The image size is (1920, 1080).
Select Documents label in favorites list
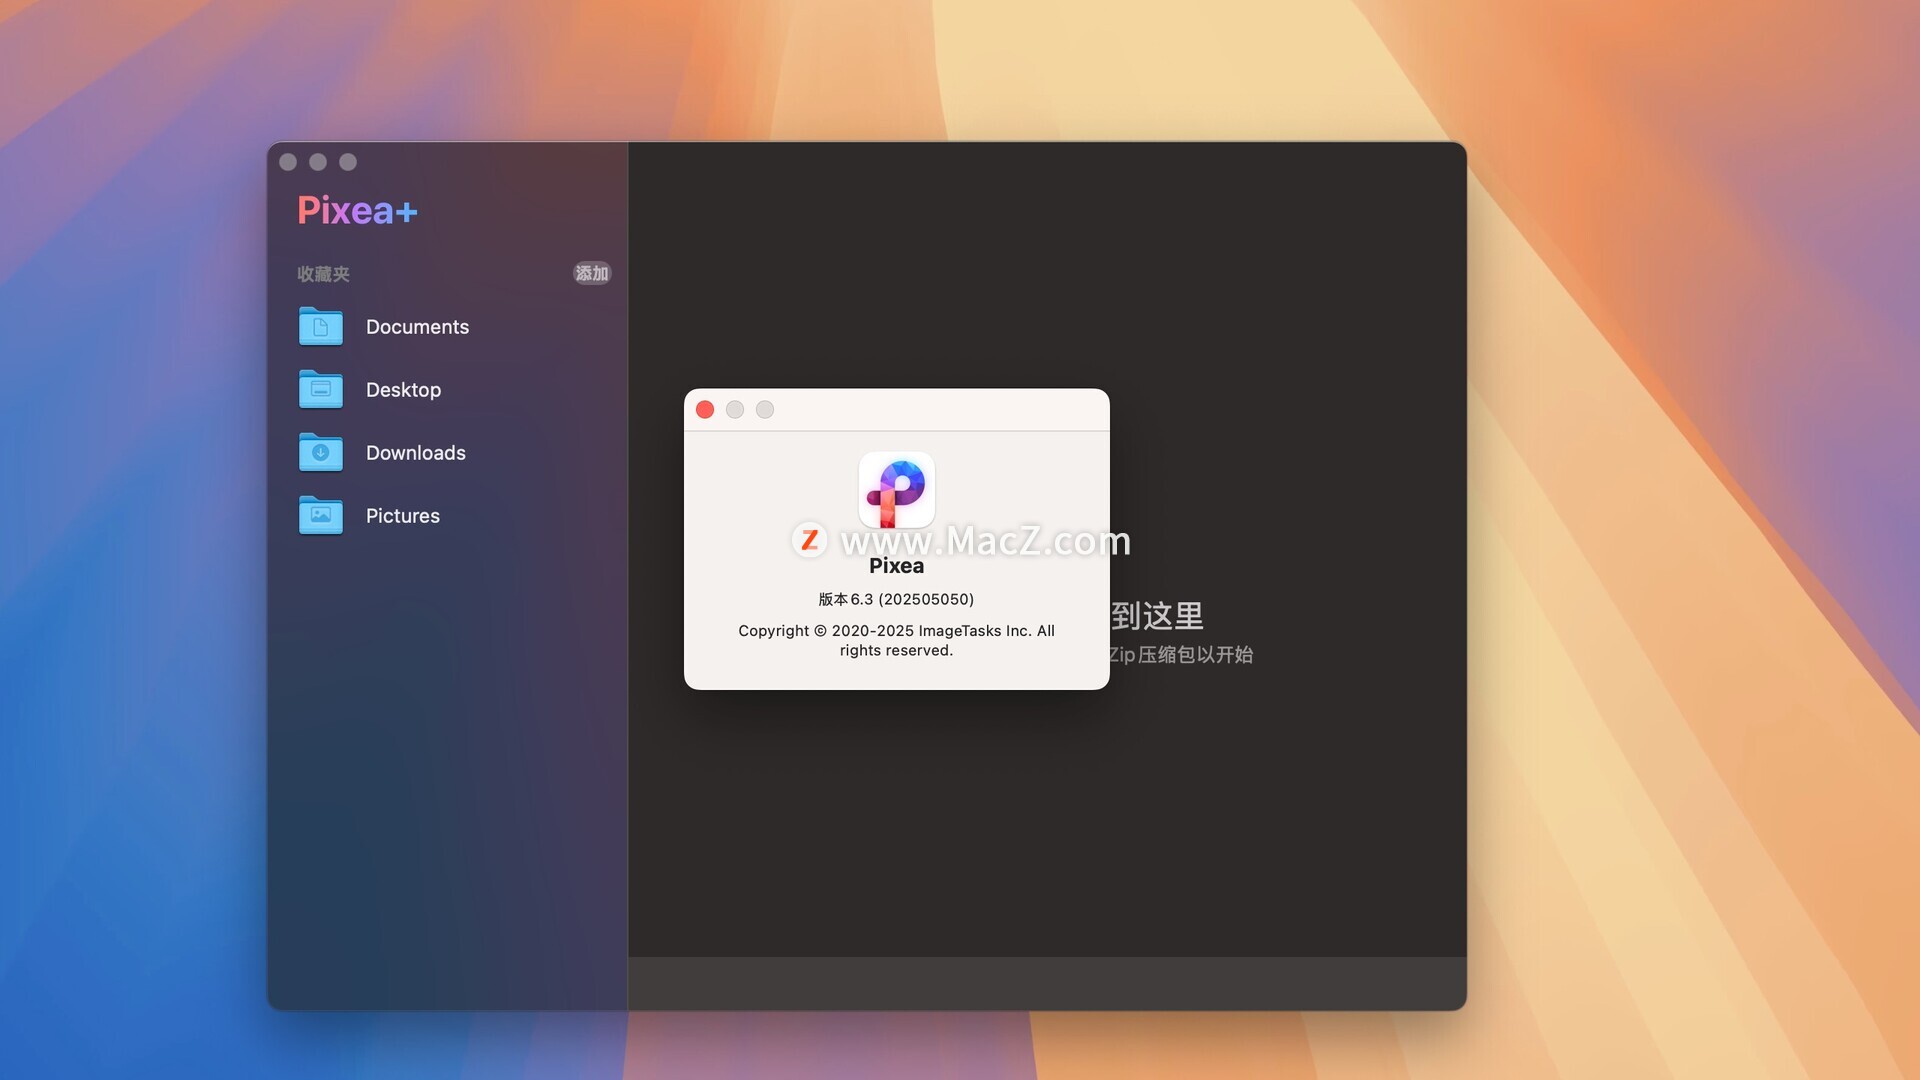pos(417,327)
